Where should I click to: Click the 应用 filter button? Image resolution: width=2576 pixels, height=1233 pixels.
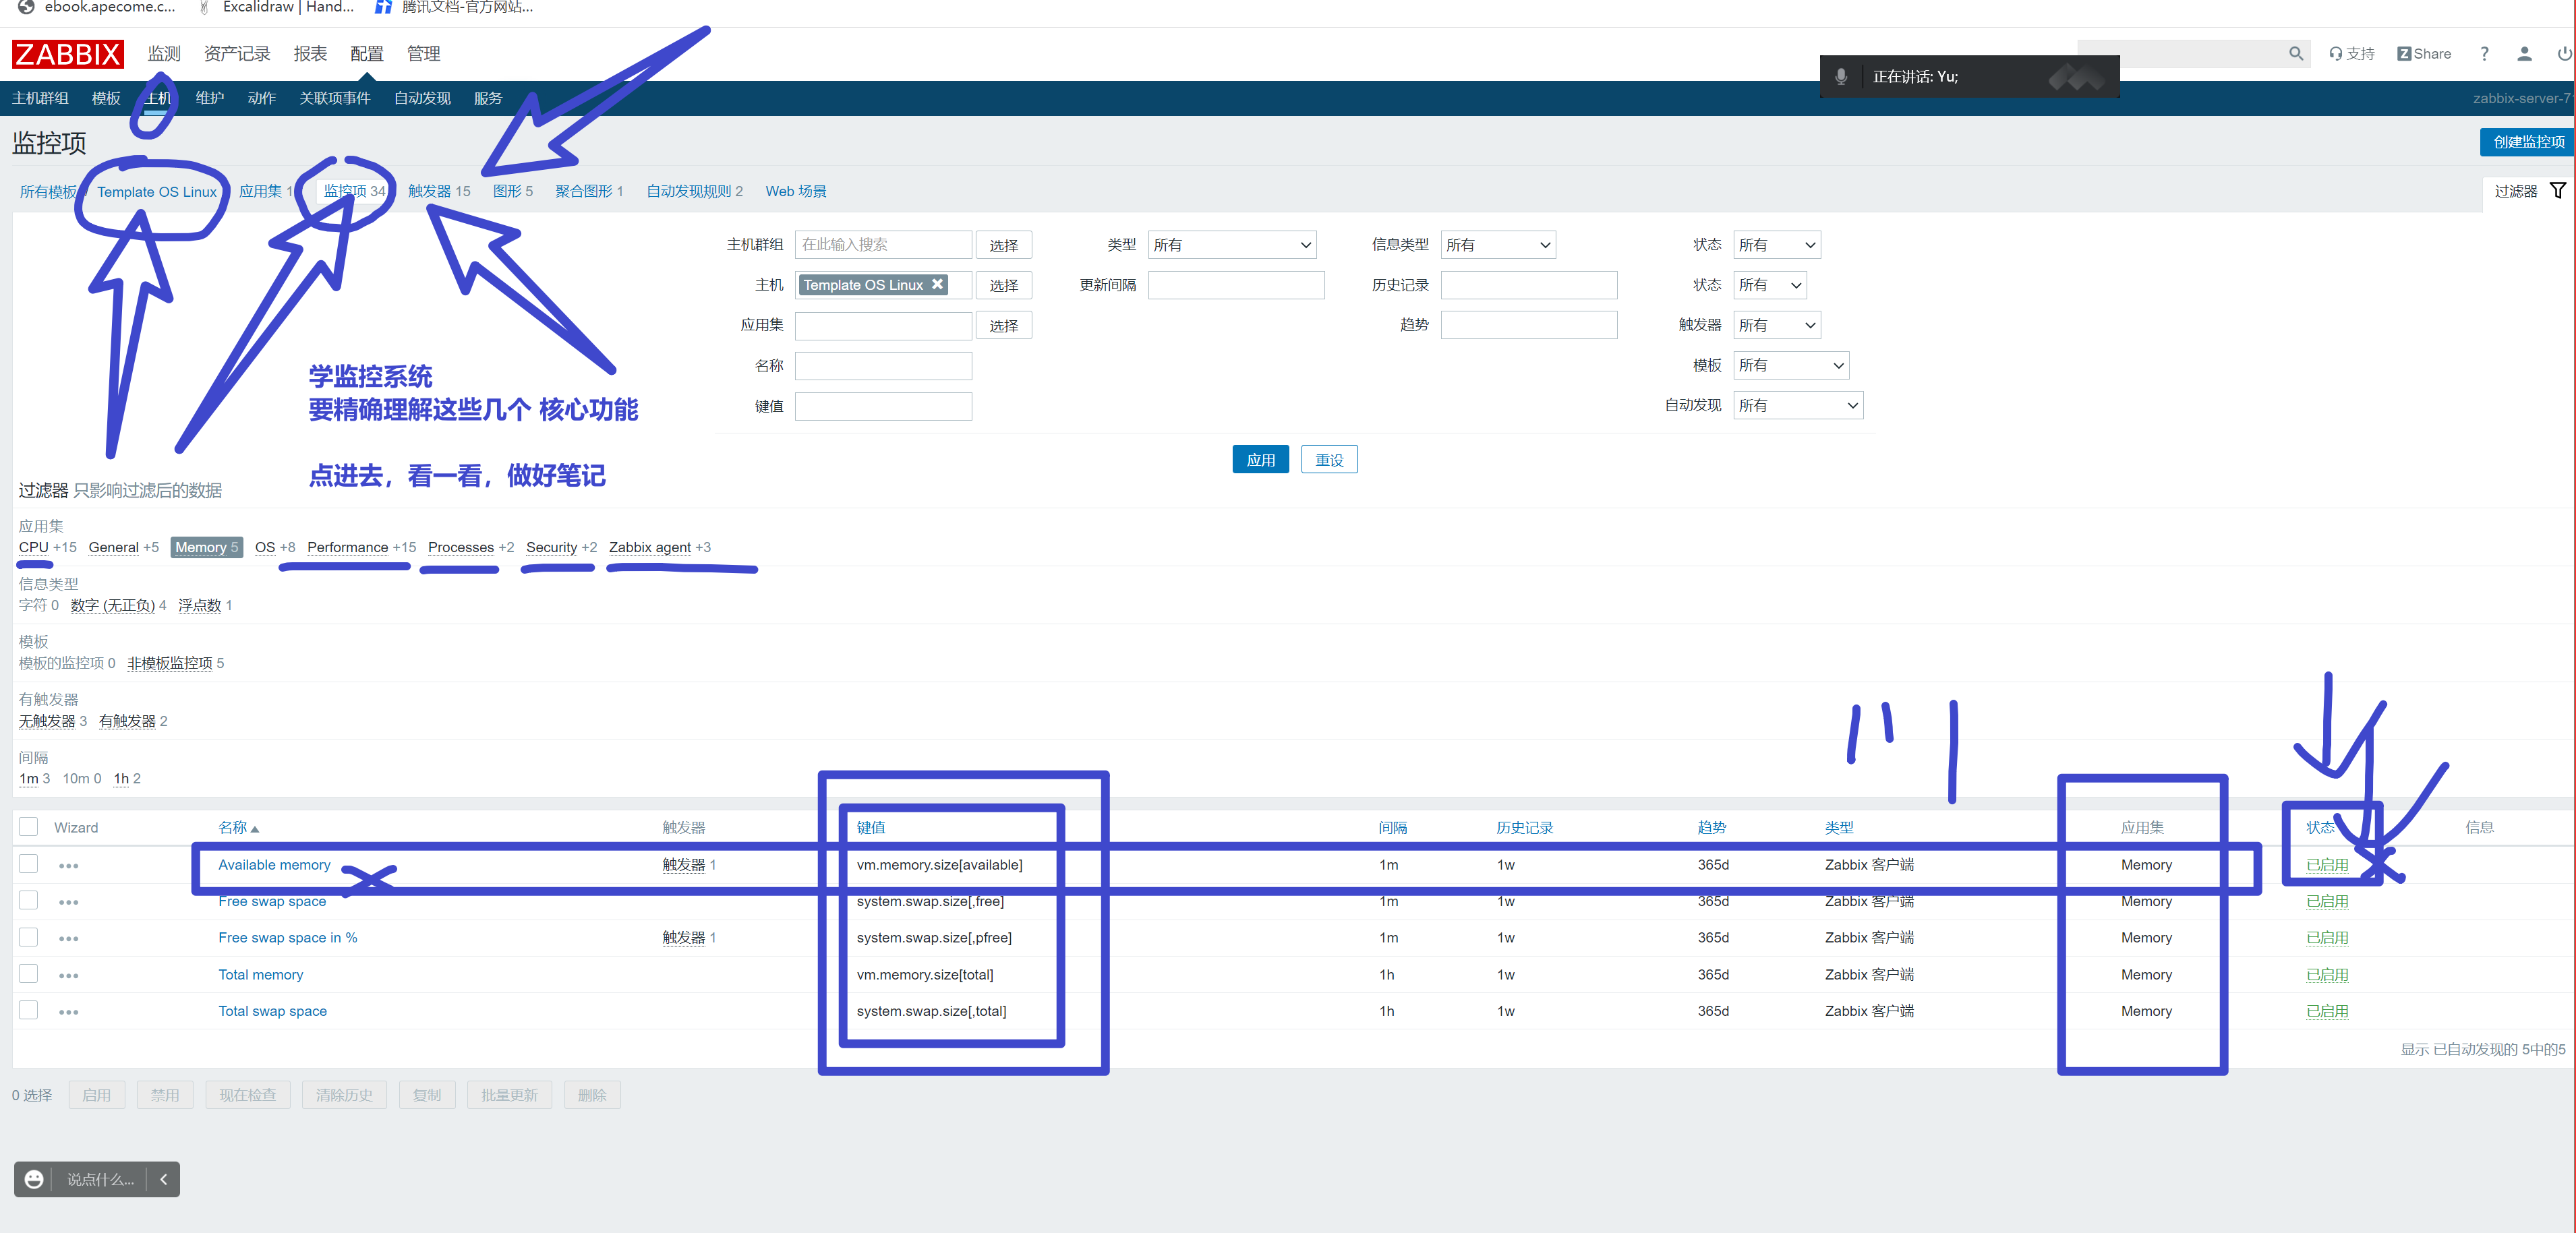[x=1260, y=460]
